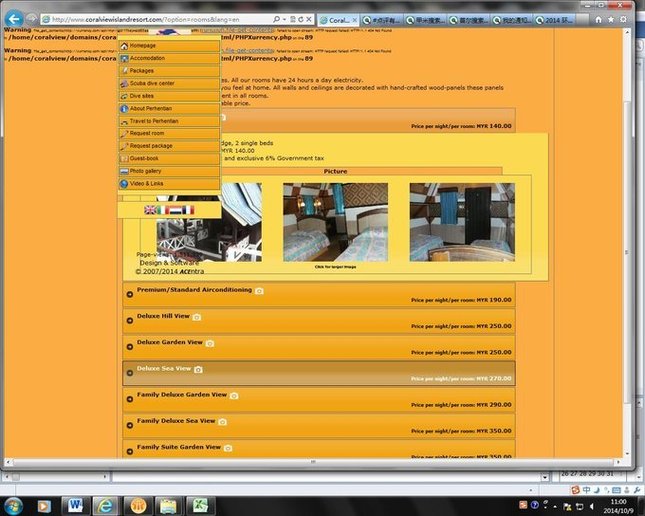645x516 pixels.
Task: Click the horizontal scrollbar at page bottom
Action: pos(313,462)
